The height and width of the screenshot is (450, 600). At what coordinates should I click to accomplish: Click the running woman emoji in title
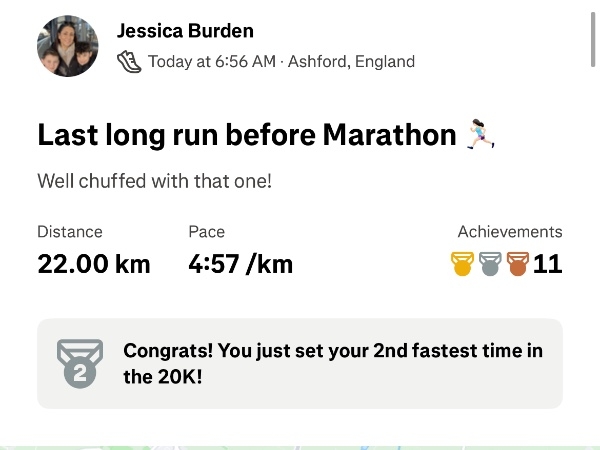(x=481, y=134)
